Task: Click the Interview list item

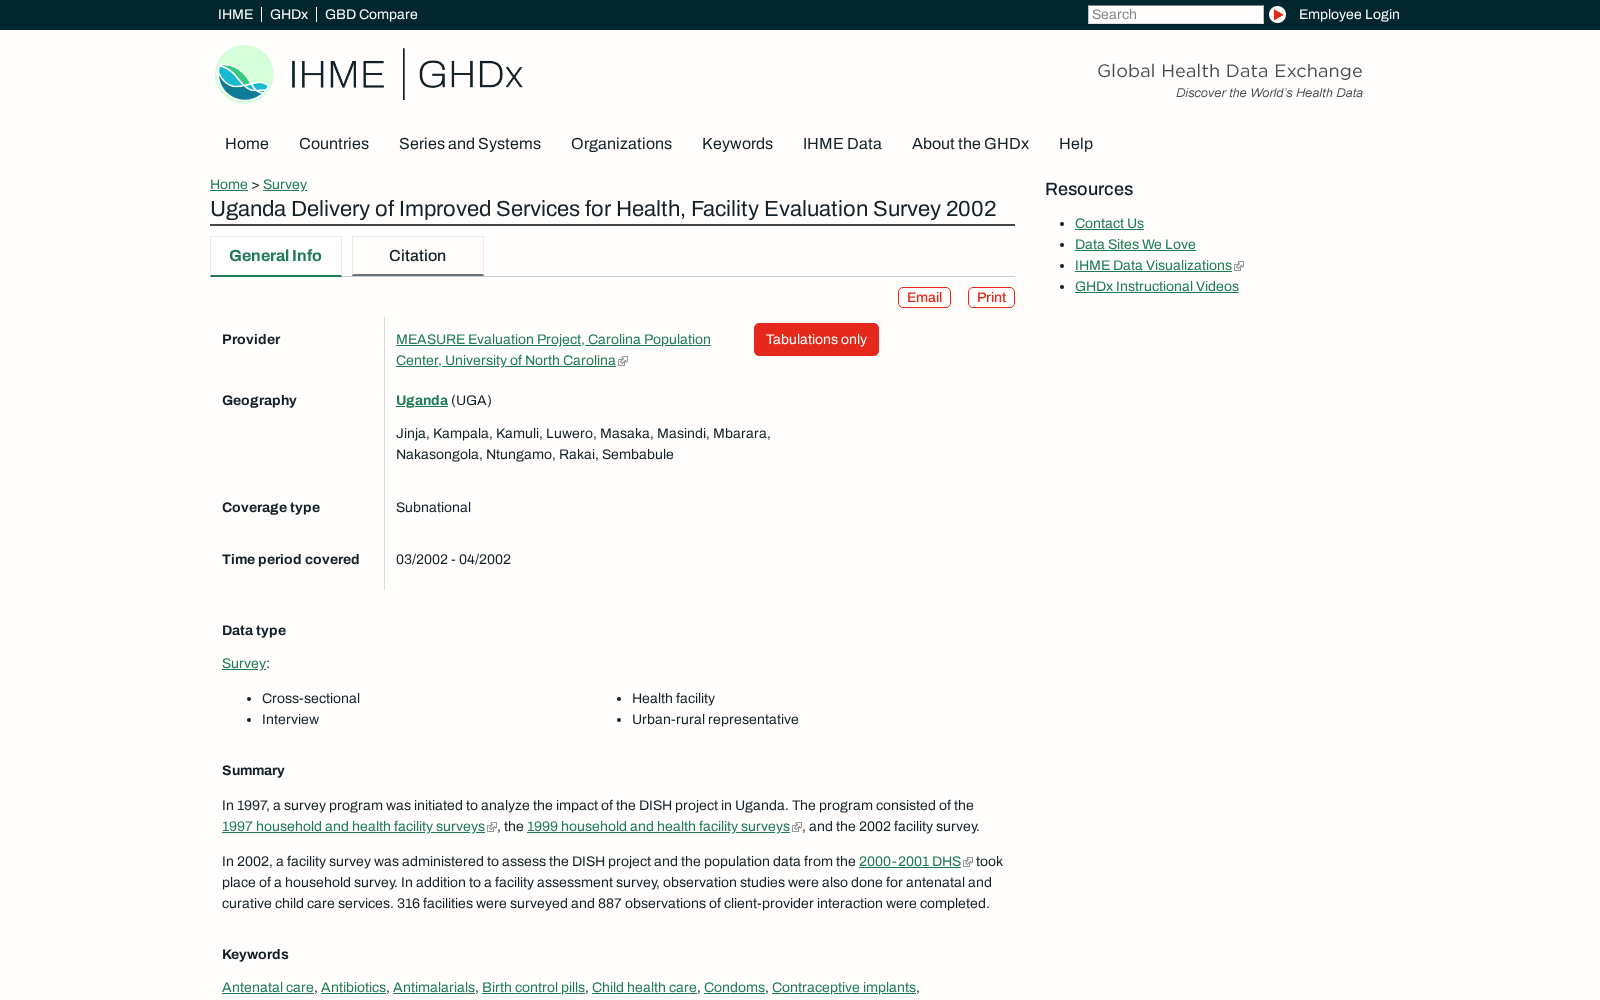Action: click(290, 719)
